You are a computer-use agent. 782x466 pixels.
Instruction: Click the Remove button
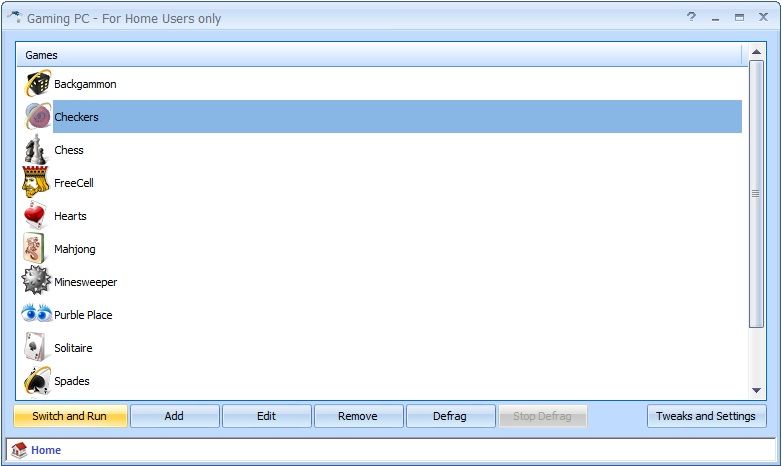(x=358, y=416)
